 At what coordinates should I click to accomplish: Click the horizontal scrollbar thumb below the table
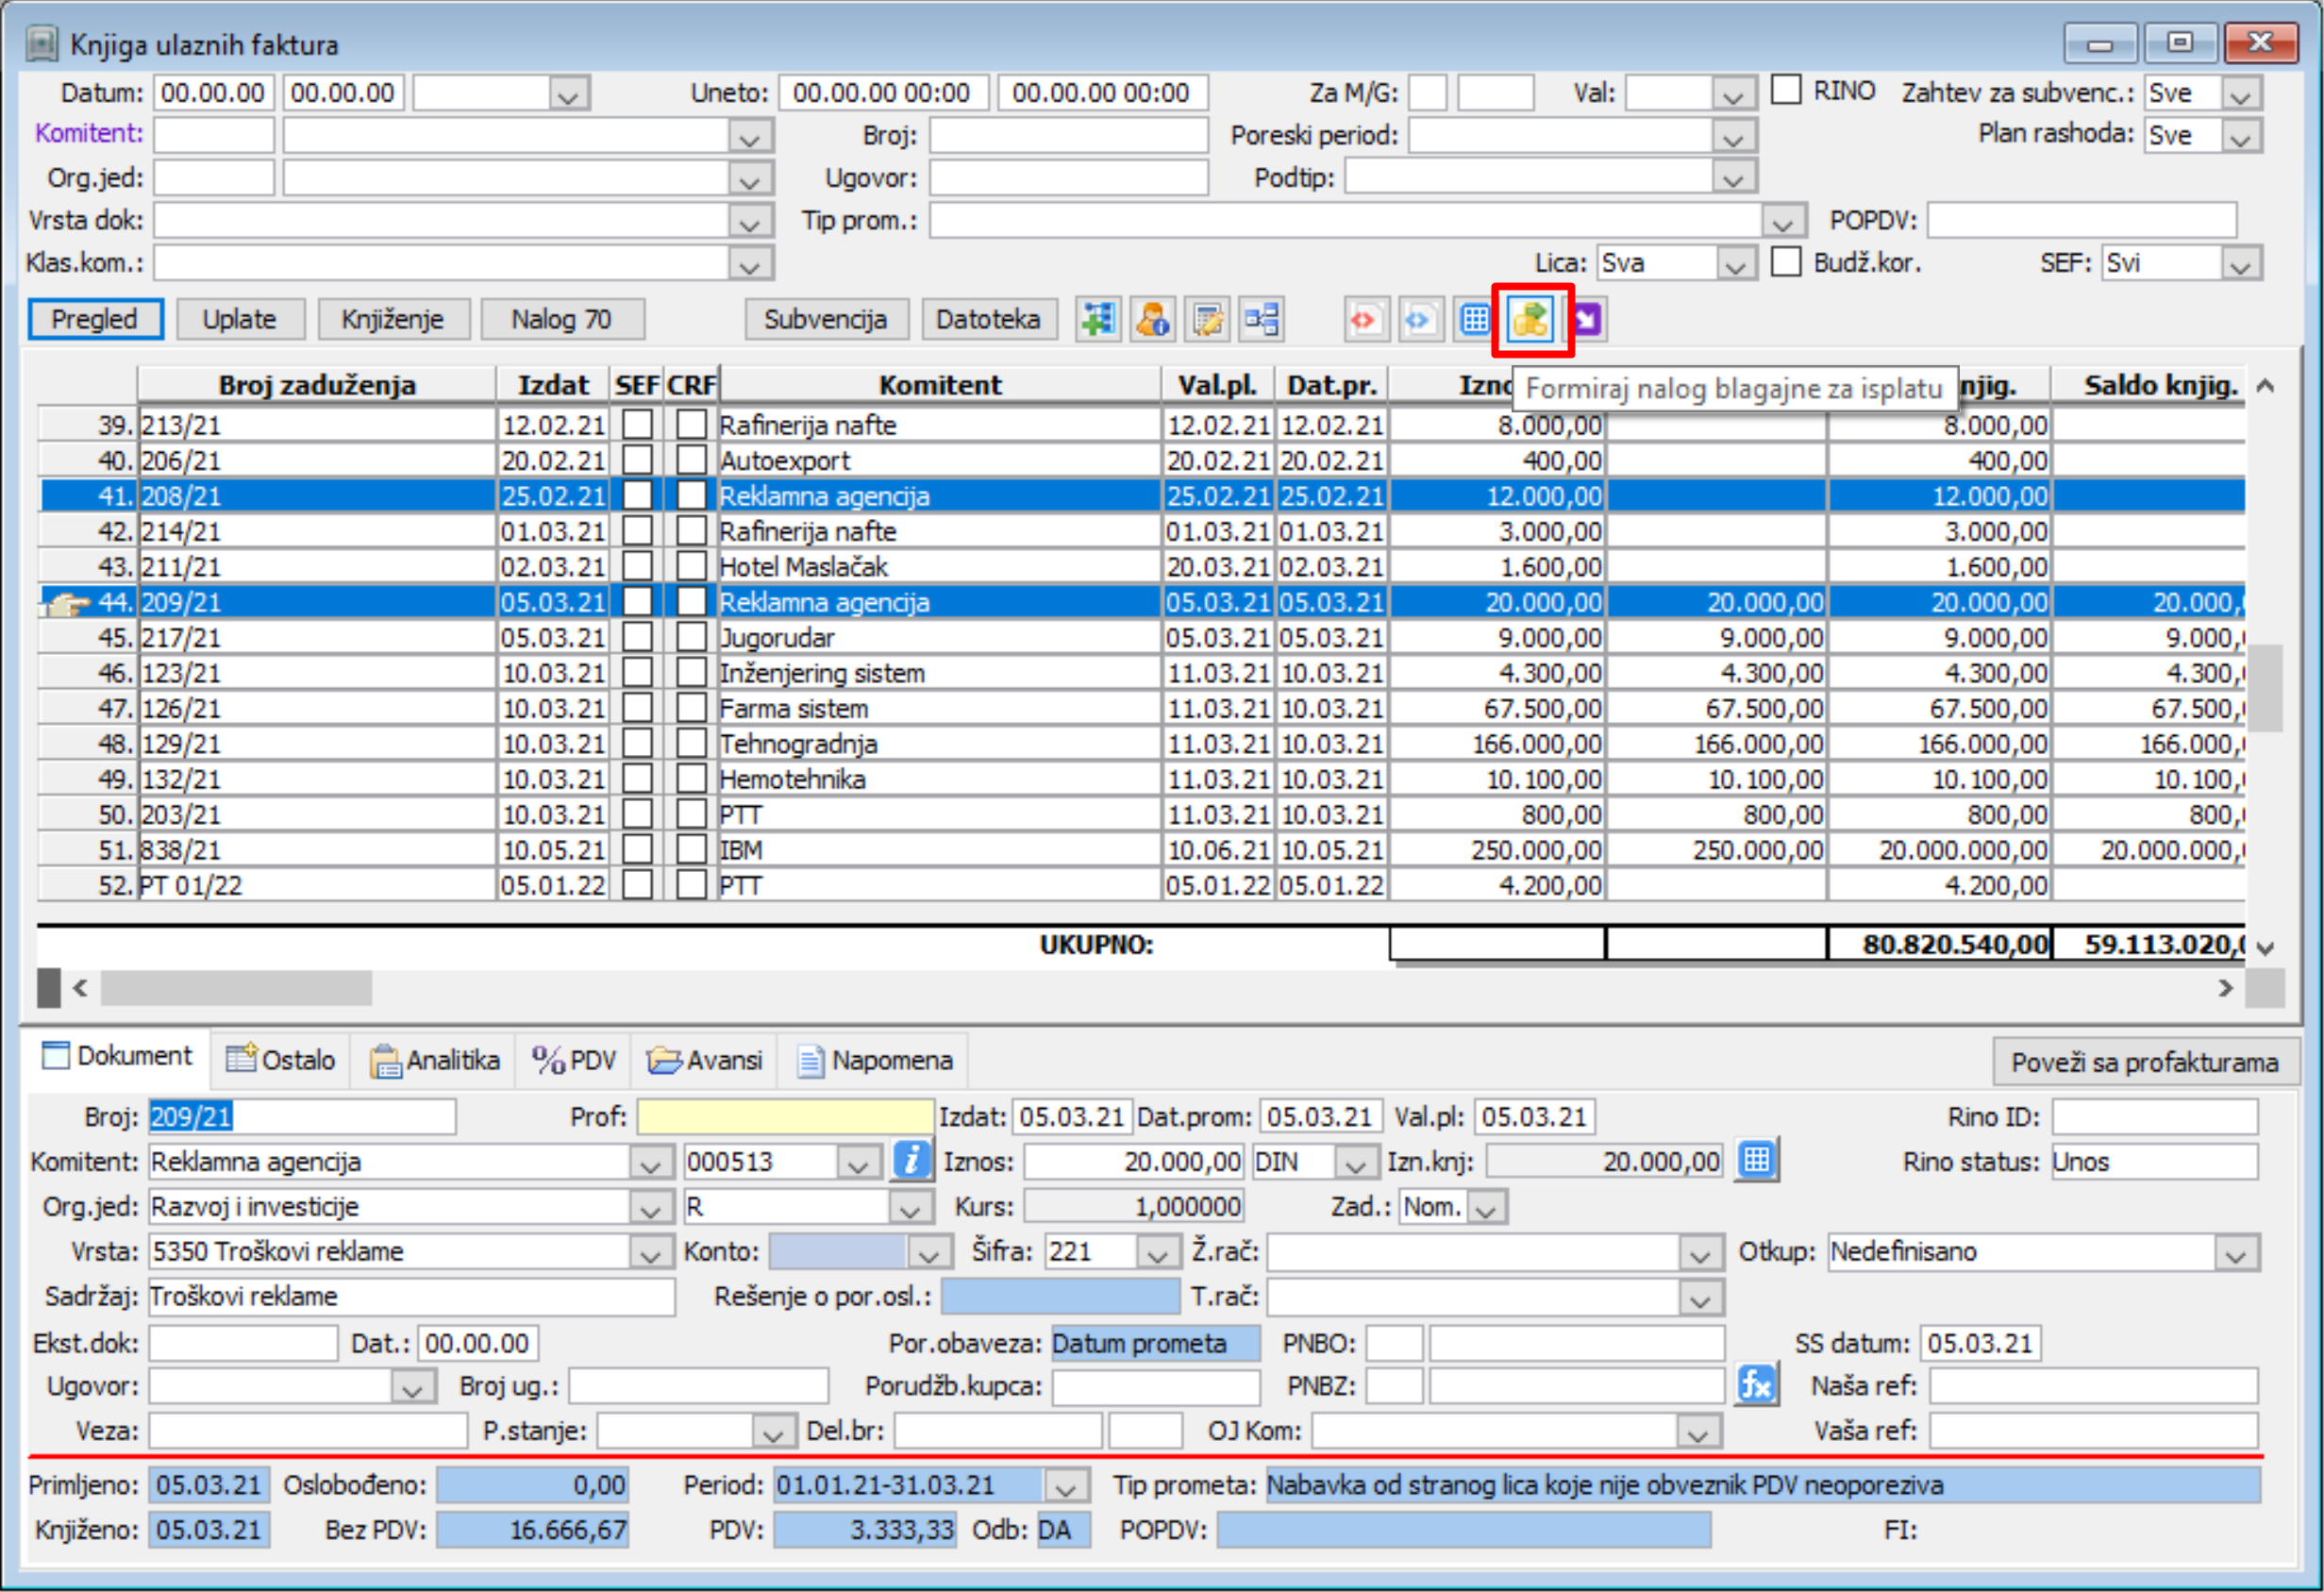click(236, 988)
